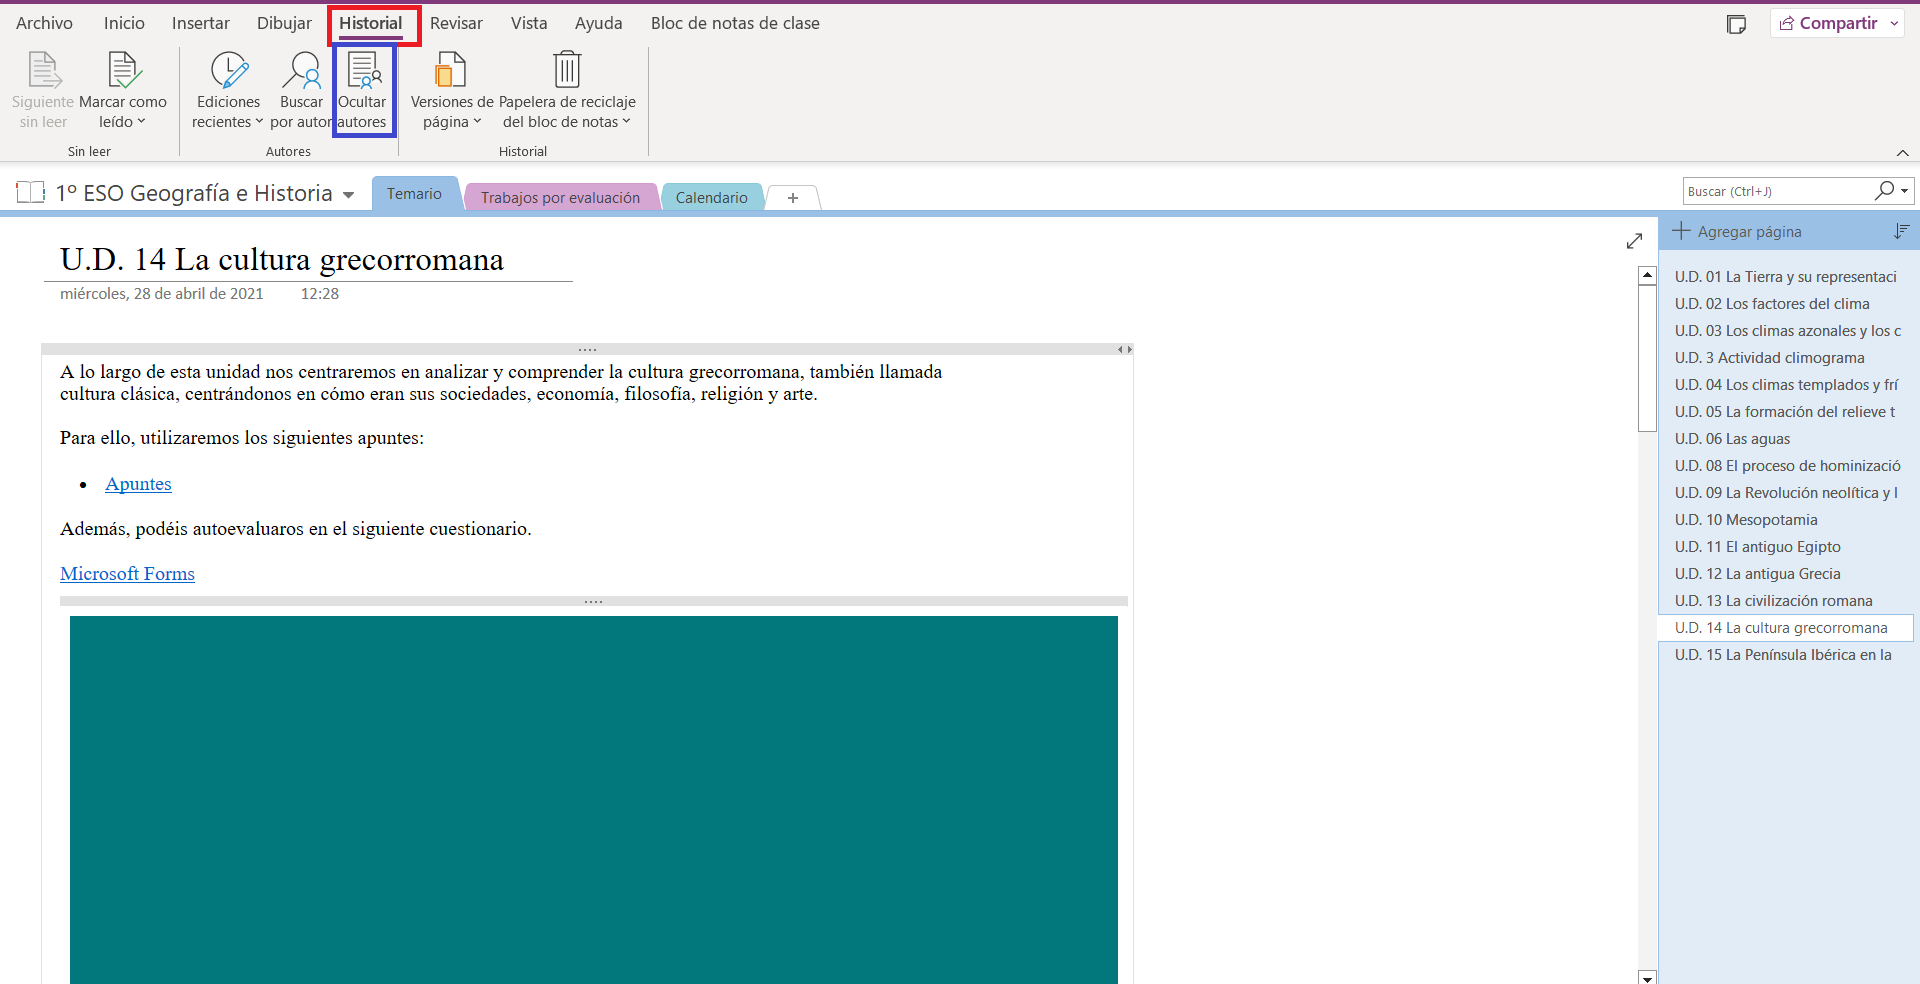Open the Calendario section tab
Image resolution: width=1920 pixels, height=984 pixels.
(x=711, y=197)
